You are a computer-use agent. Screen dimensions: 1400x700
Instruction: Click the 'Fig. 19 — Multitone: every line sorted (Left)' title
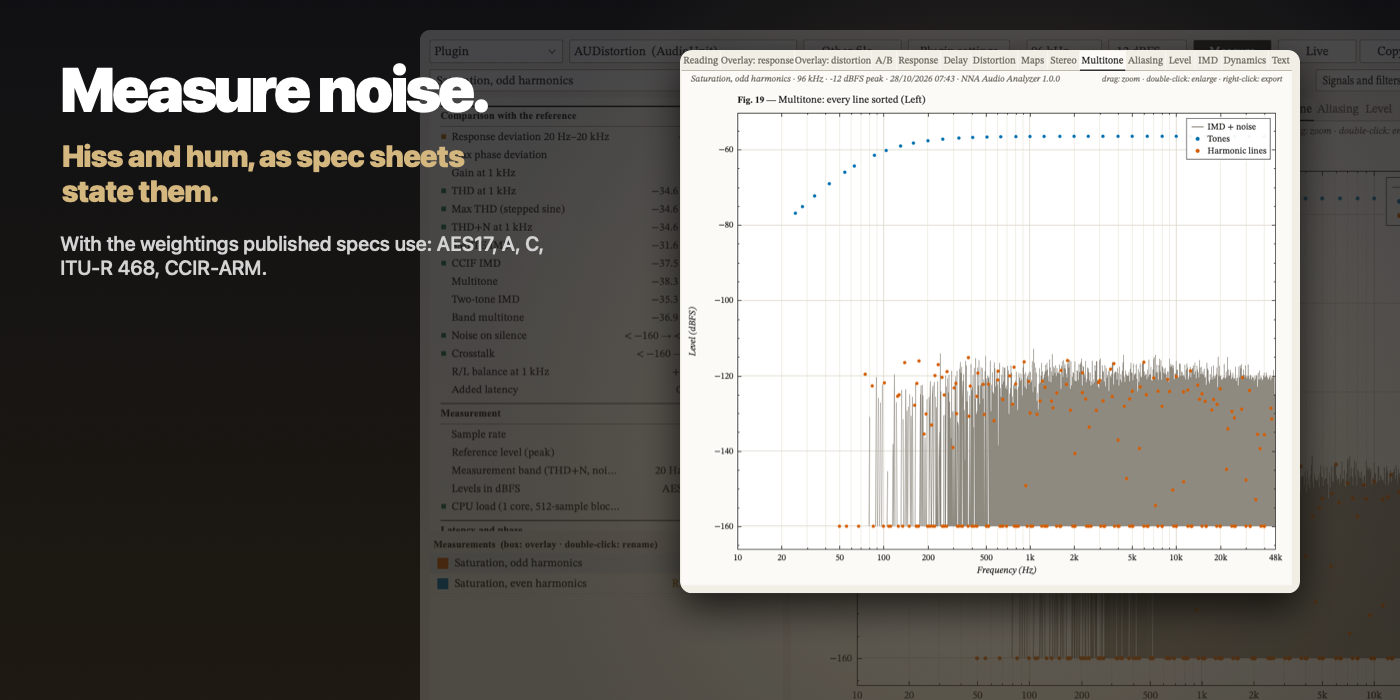[x=831, y=100]
